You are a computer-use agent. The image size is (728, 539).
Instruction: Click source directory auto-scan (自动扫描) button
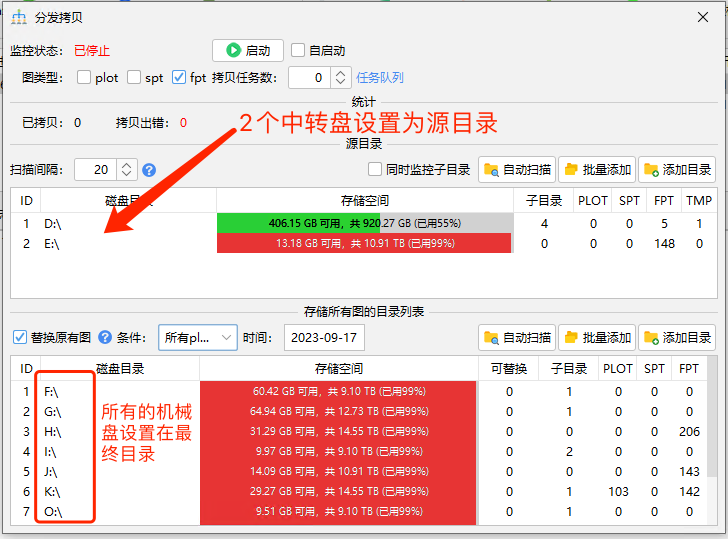point(516,170)
